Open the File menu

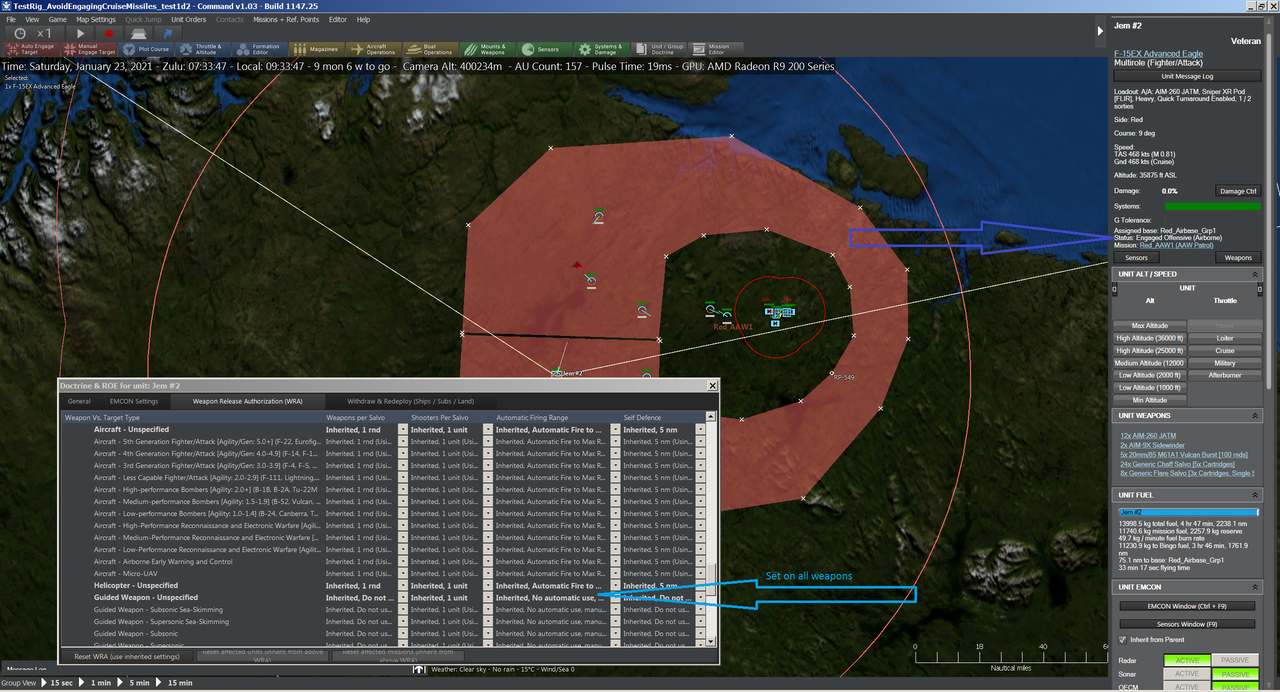pyautogui.click(x=9, y=19)
